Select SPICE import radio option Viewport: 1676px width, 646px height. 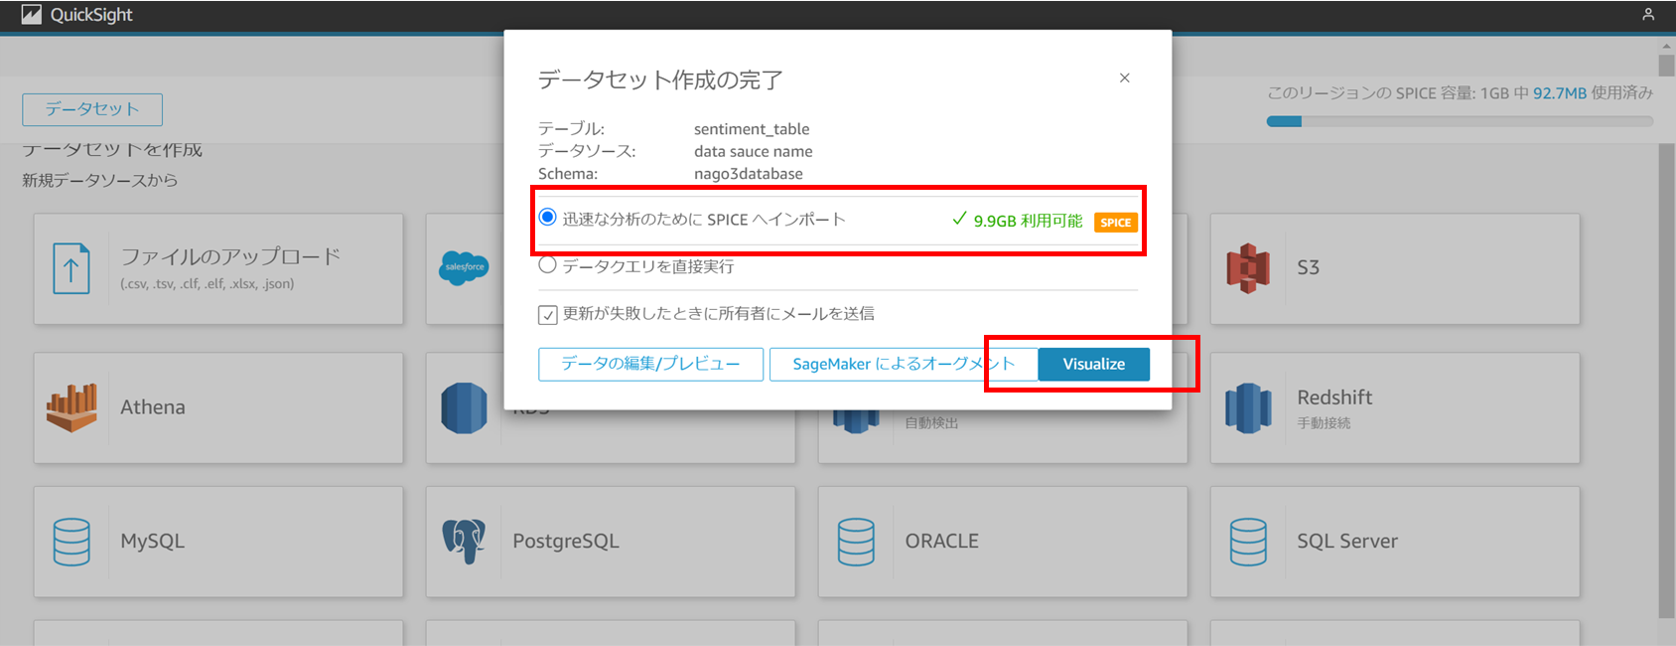pyautogui.click(x=548, y=218)
